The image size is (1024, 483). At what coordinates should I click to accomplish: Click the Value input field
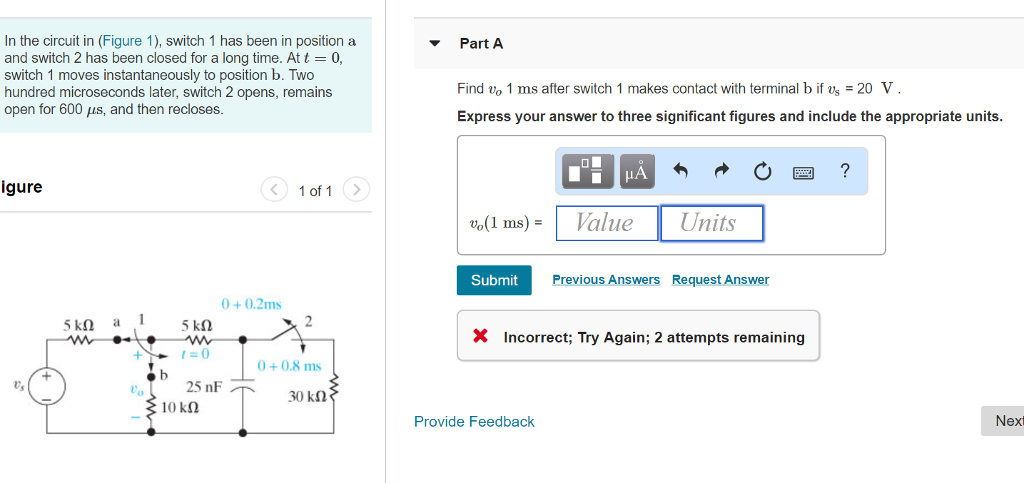[x=607, y=223]
